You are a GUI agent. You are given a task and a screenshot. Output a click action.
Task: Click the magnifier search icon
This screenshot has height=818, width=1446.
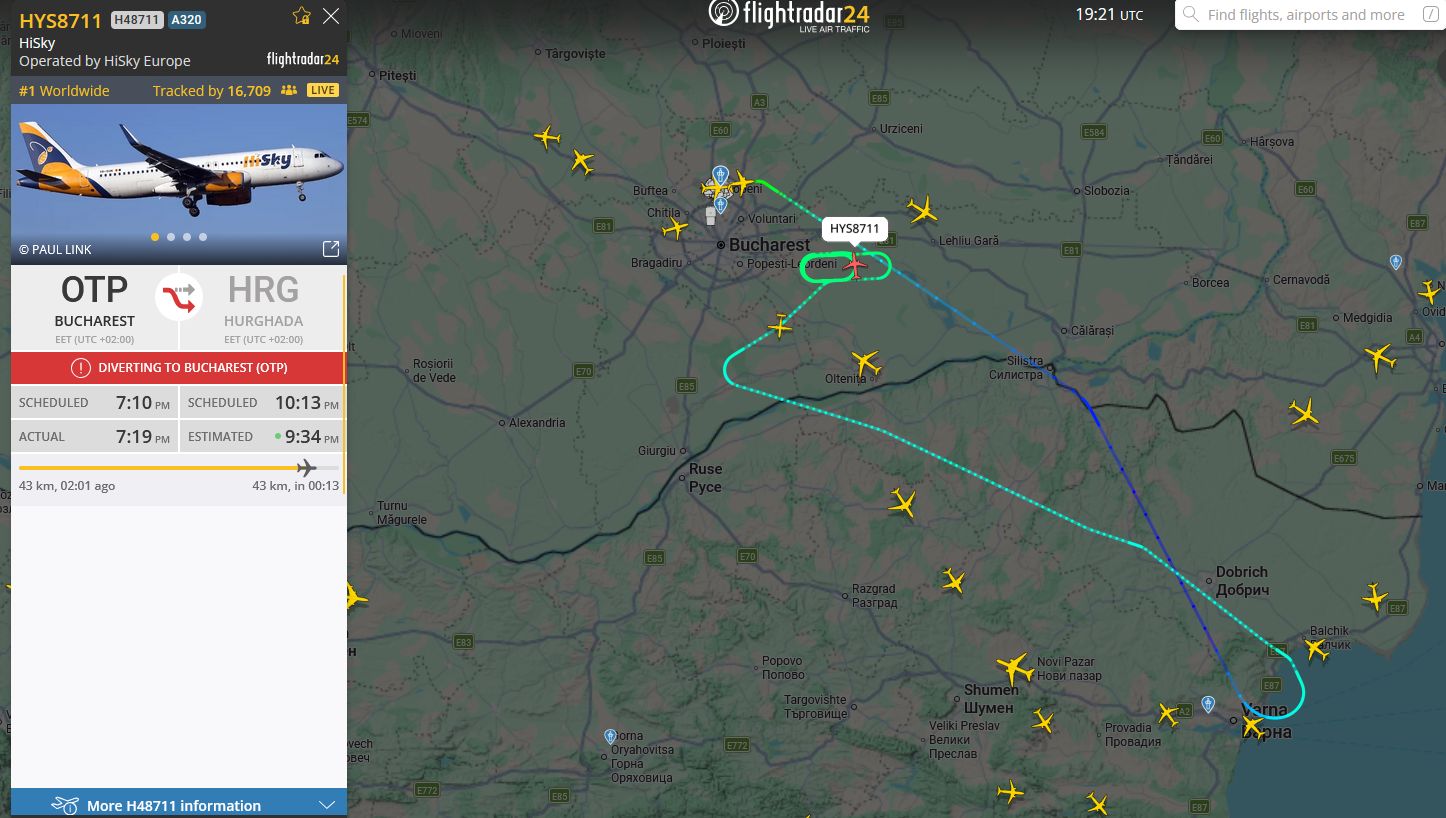(1191, 15)
